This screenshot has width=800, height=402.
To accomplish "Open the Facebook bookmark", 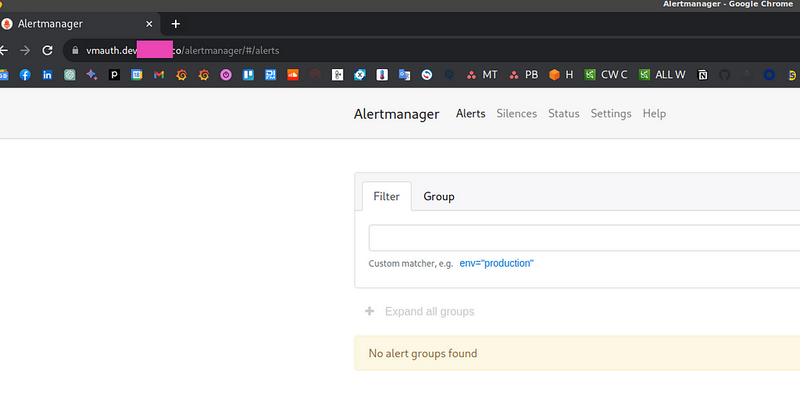I will coord(25,74).
